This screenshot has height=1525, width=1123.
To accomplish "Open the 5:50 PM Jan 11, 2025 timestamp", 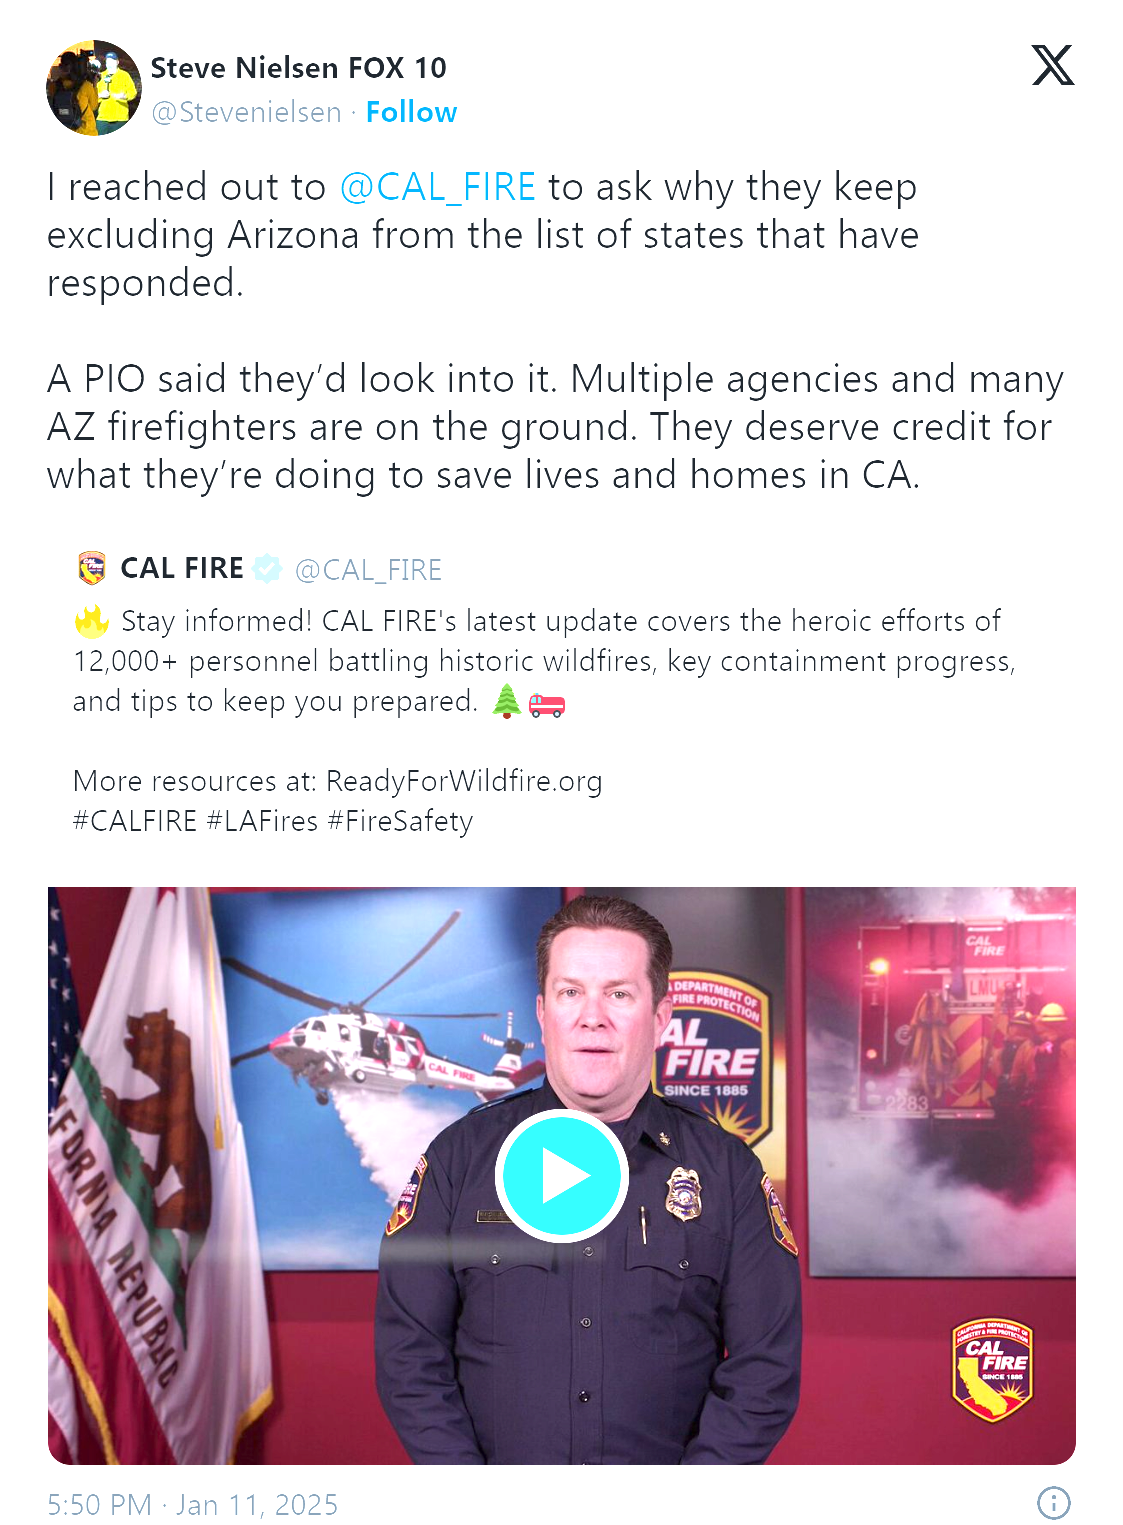I will pos(193,1504).
